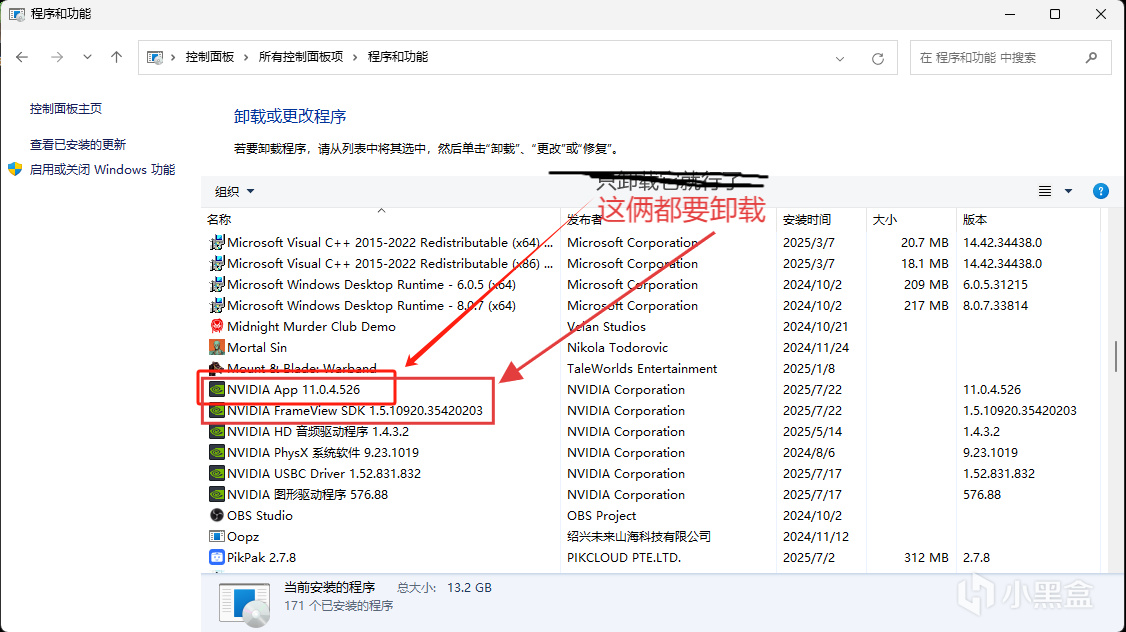Expand the chevron after 控制面板 breadcrumb
This screenshot has width=1126, height=632.
[x=246, y=57]
